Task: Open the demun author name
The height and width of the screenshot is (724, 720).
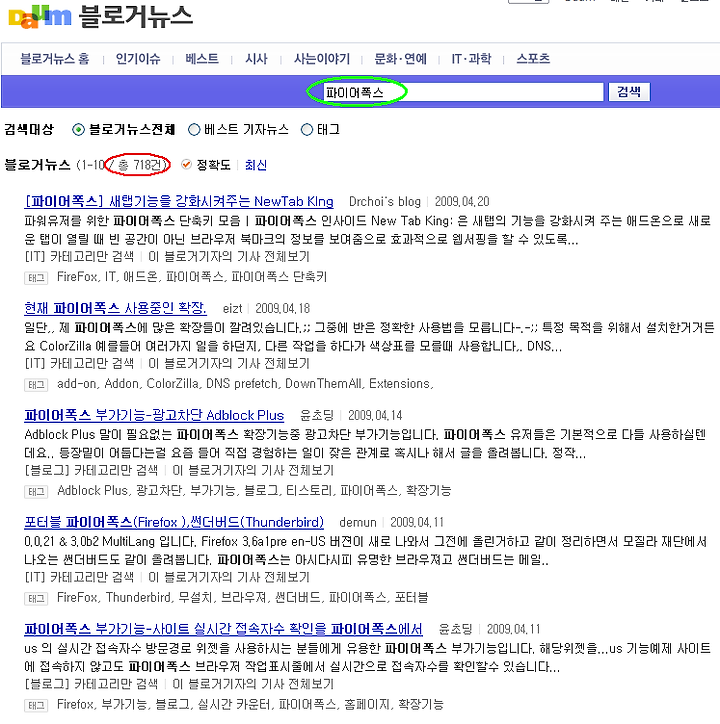Action: point(357,522)
